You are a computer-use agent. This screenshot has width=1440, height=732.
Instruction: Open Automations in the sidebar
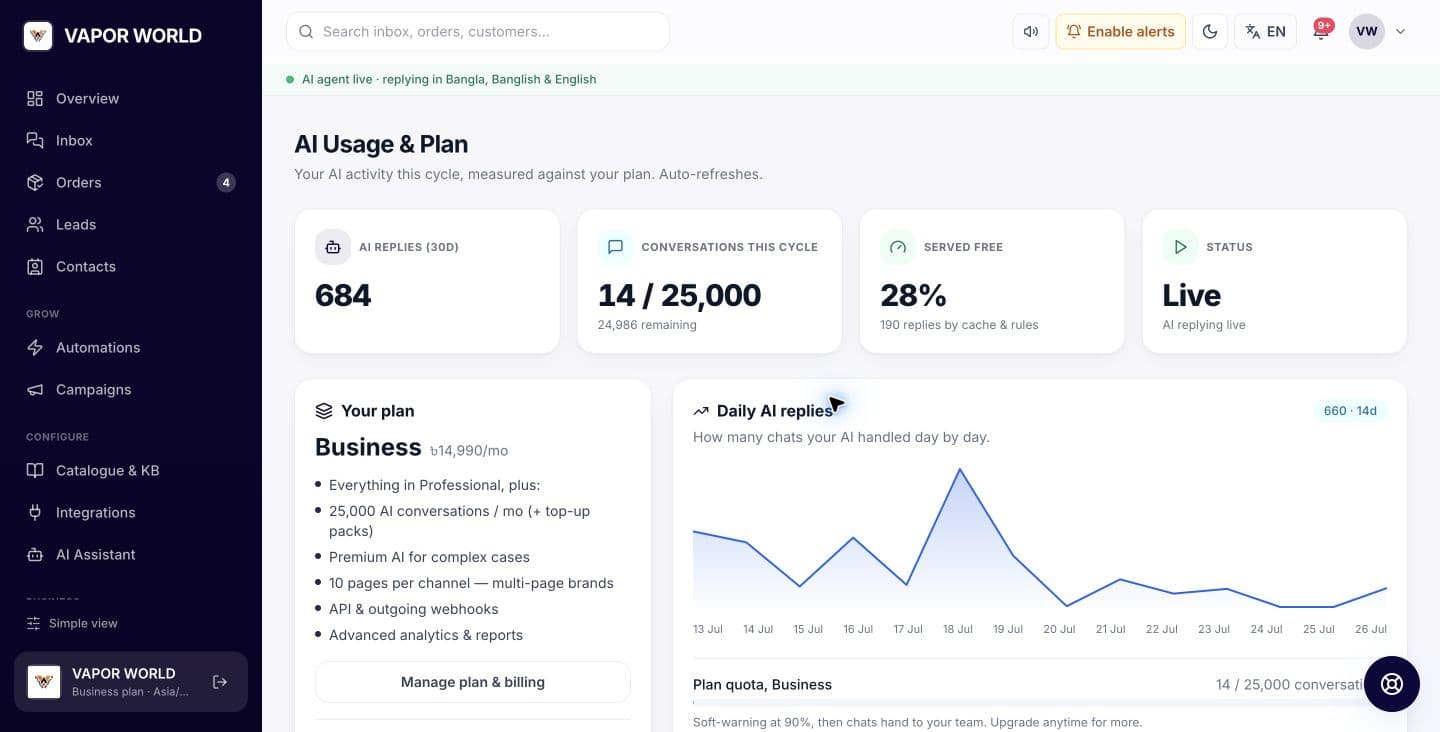131,347
